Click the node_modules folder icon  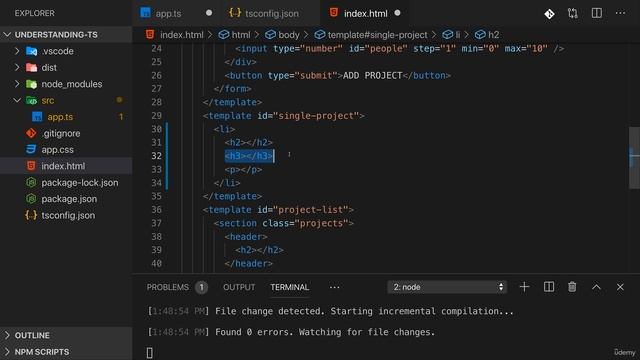[x=31, y=84]
